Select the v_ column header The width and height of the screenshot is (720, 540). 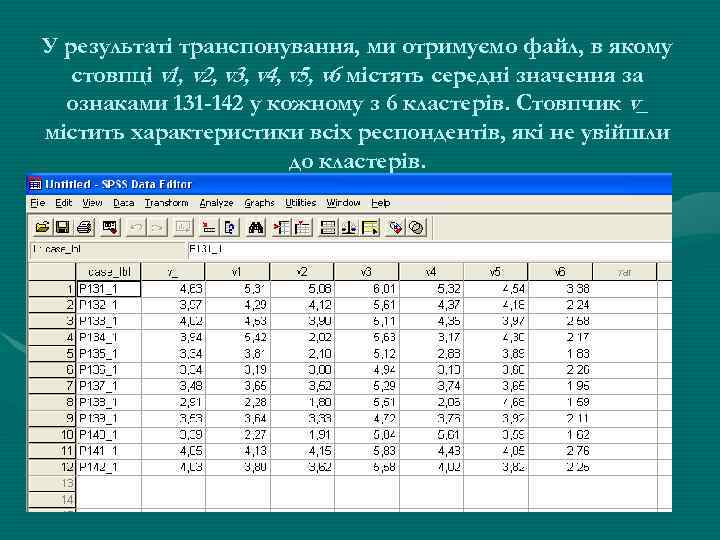pos(173,272)
